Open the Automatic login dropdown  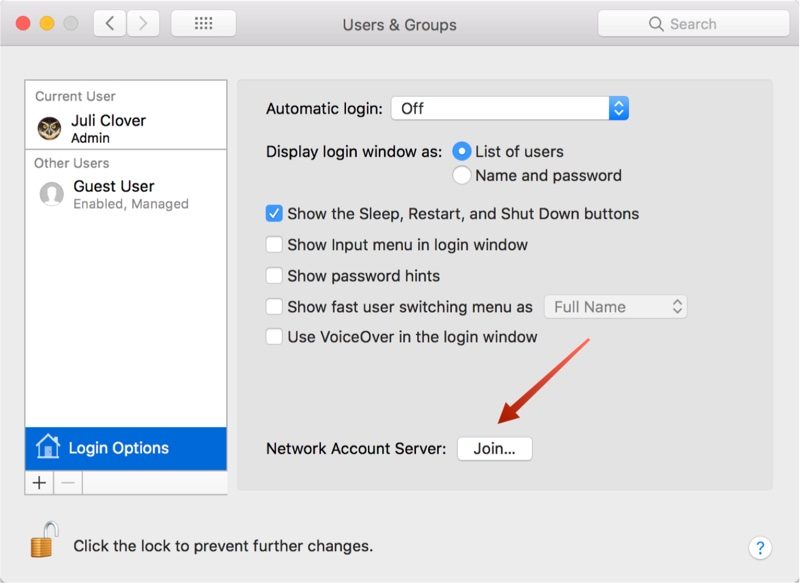pyautogui.click(x=510, y=108)
